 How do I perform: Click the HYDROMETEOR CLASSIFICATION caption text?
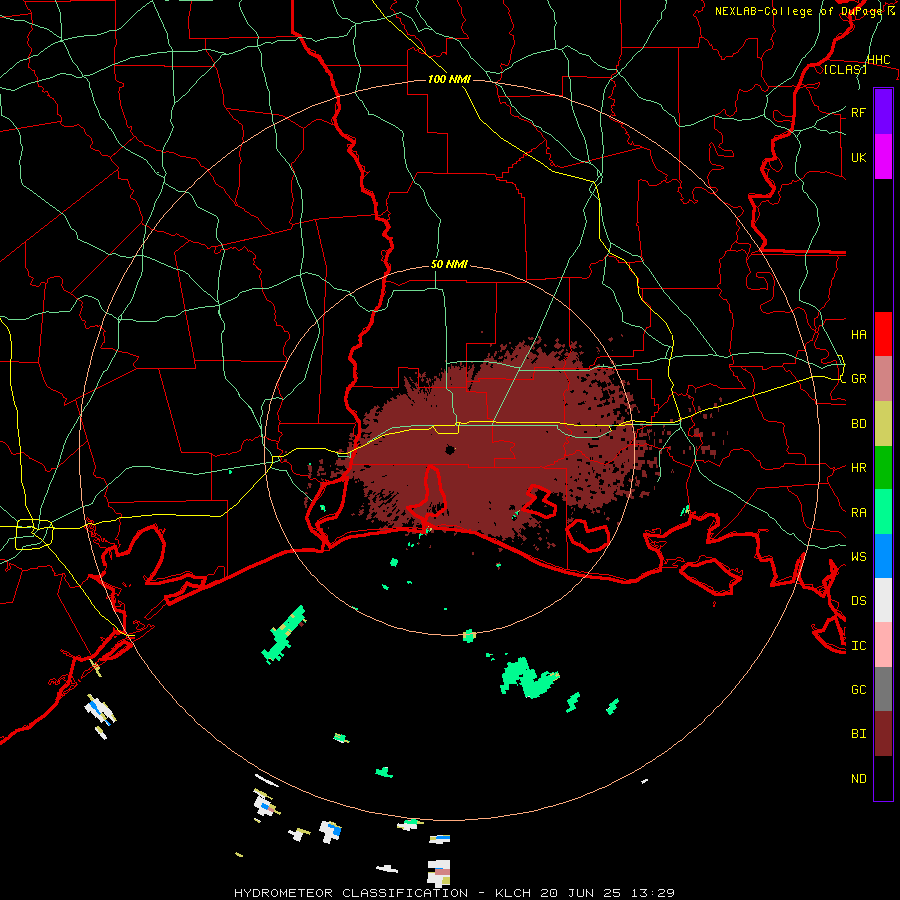coord(351,893)
